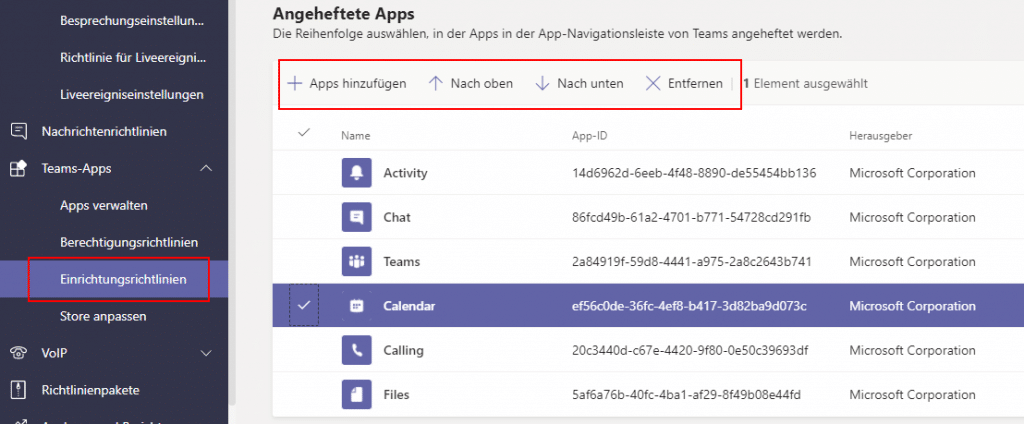Click the App-ID column header

click(589, 136)
